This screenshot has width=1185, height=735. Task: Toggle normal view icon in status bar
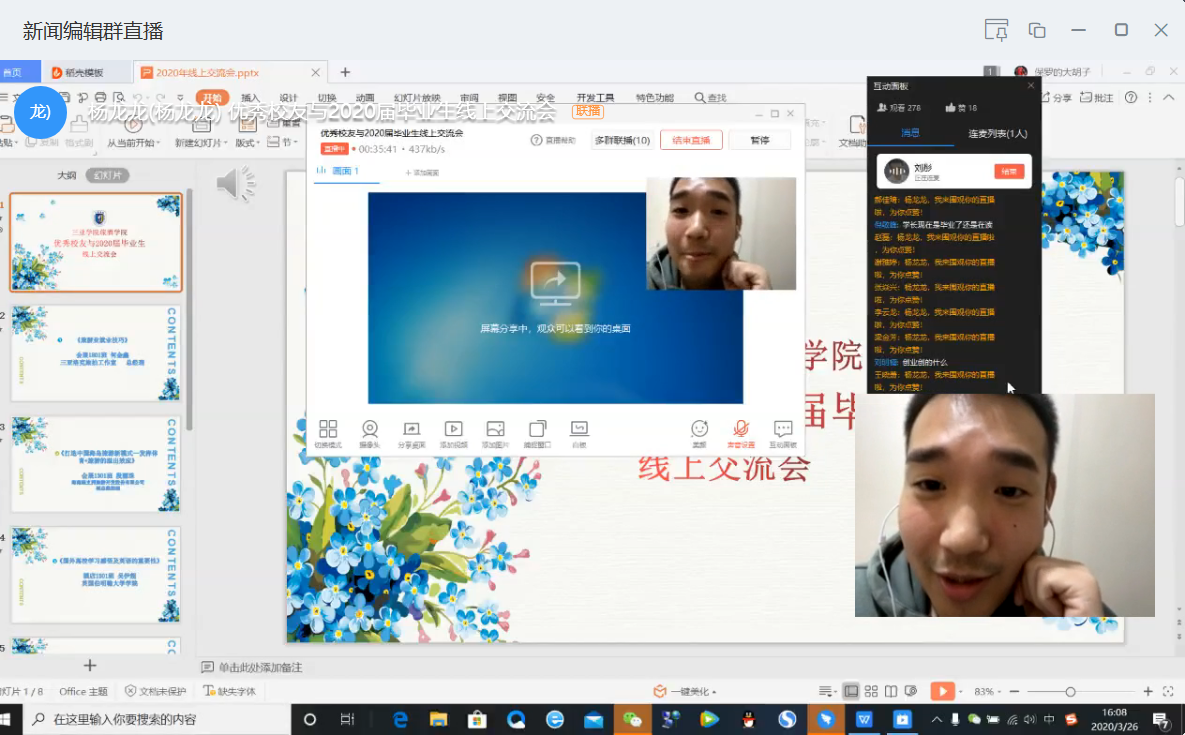(x=851, y=691)
